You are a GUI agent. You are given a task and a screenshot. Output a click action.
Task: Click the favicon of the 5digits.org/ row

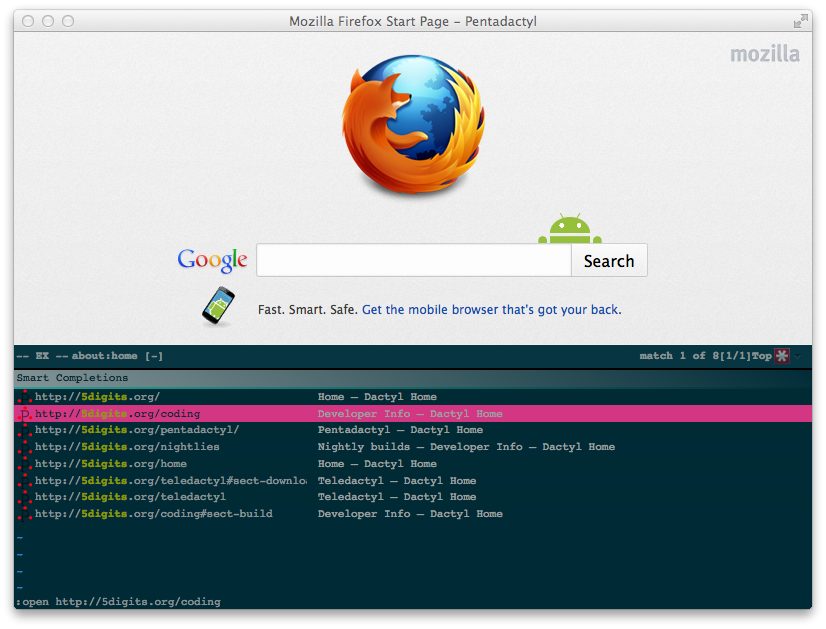(x=25, y=397)
